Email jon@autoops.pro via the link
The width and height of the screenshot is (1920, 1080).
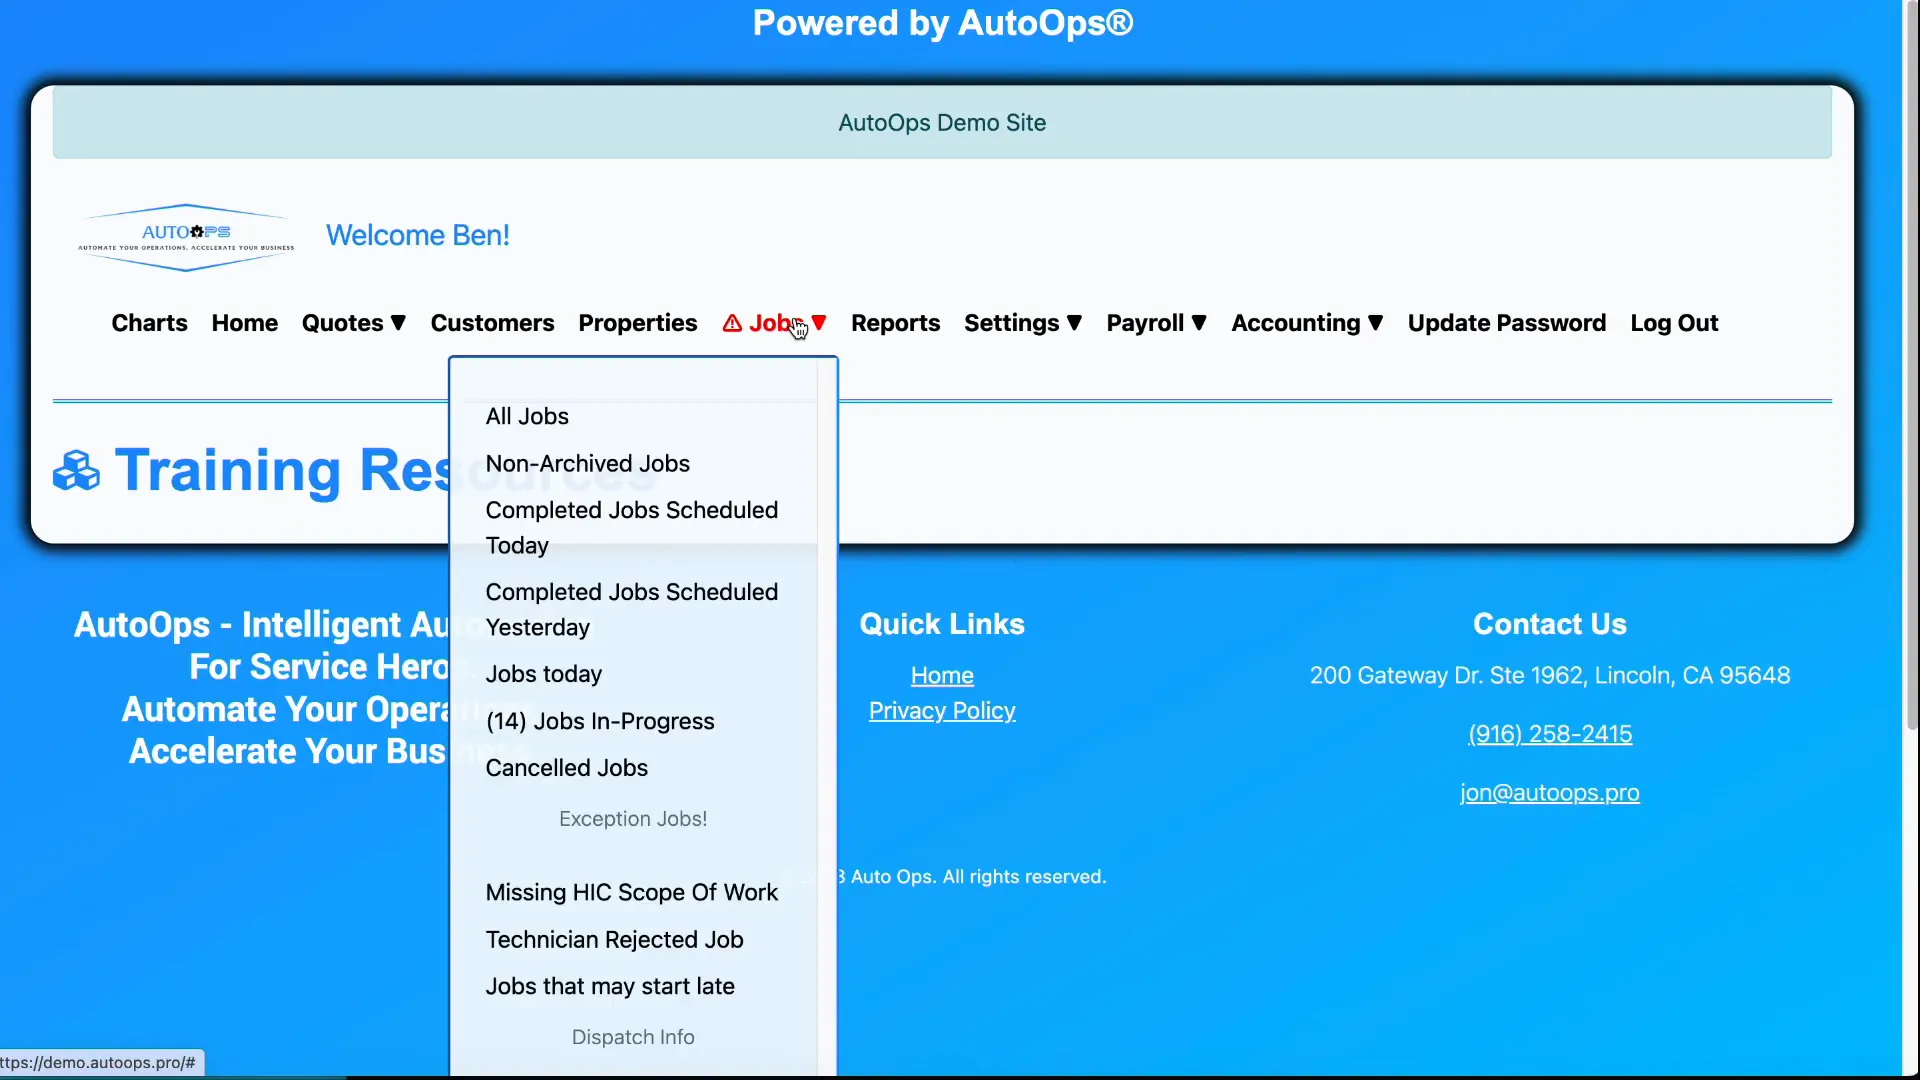coord(1548,792)
